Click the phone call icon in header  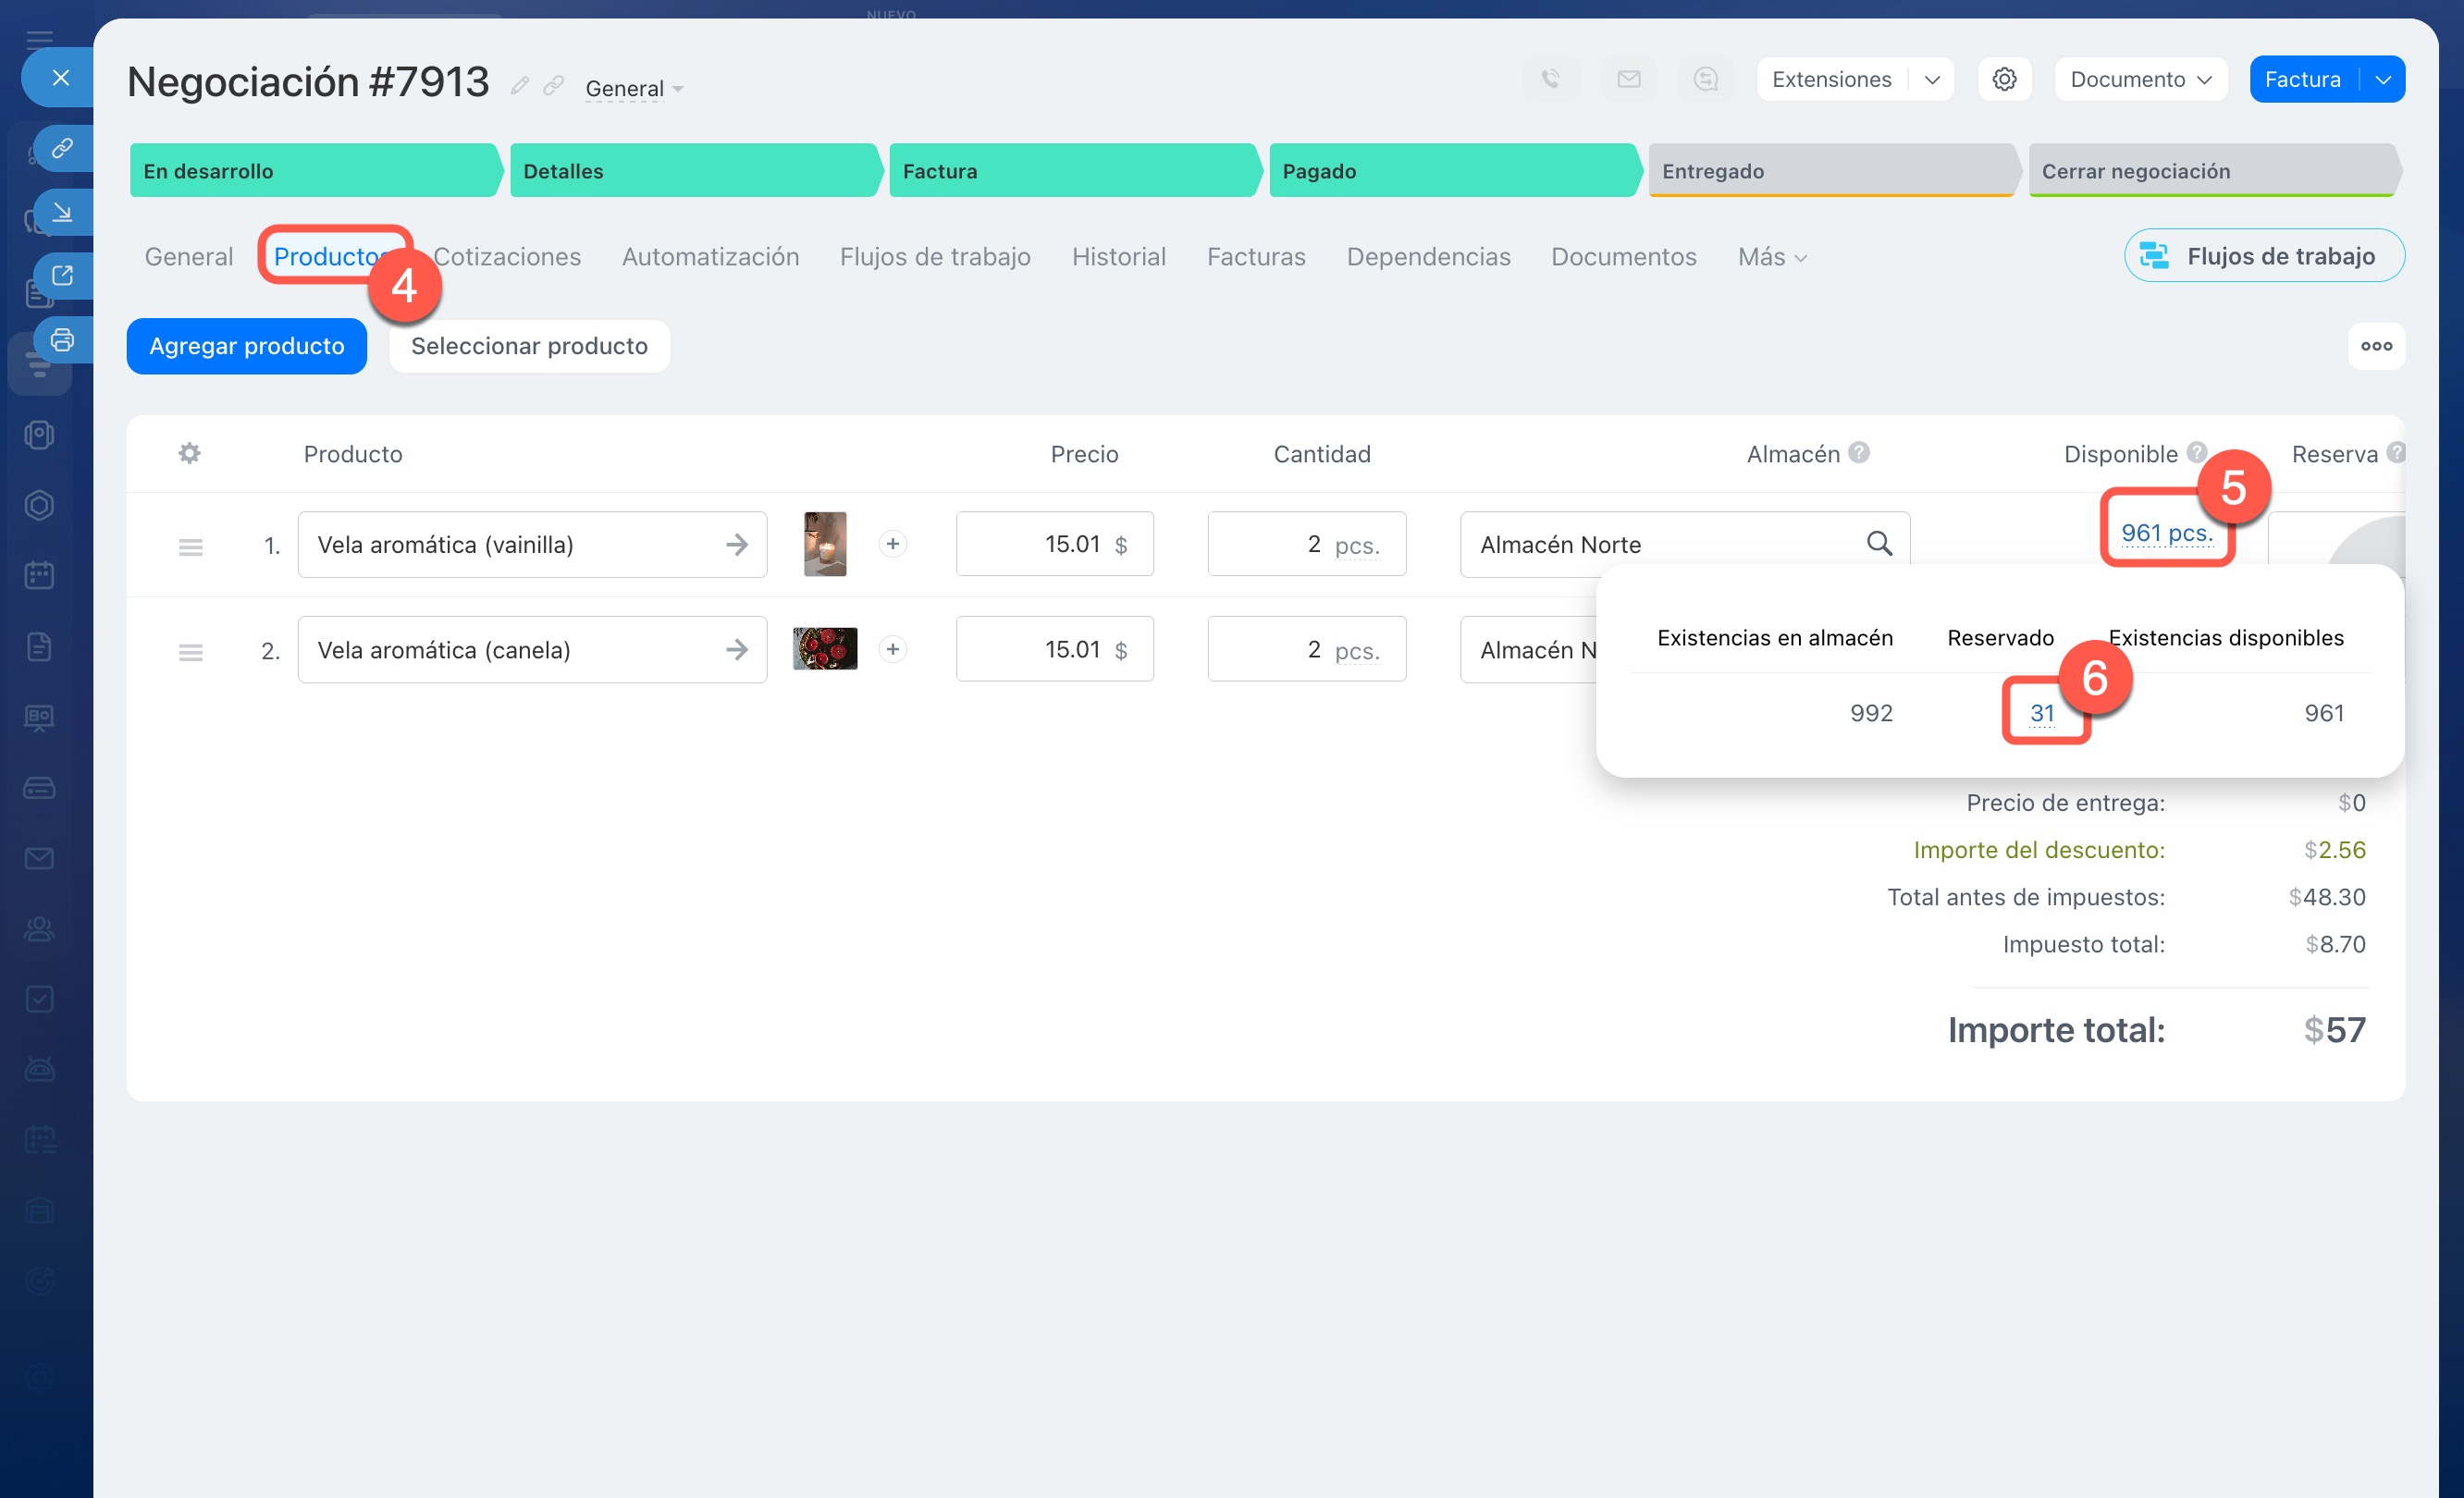point(1550,79)
